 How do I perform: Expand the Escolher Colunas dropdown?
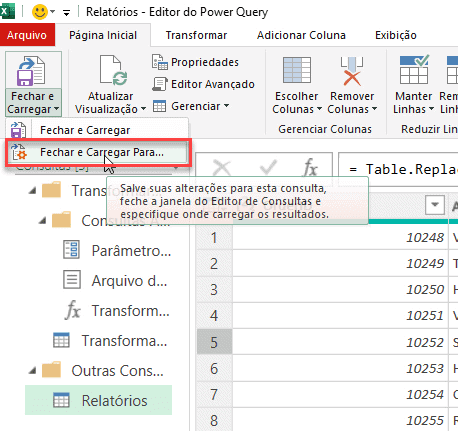click(319, 109)
